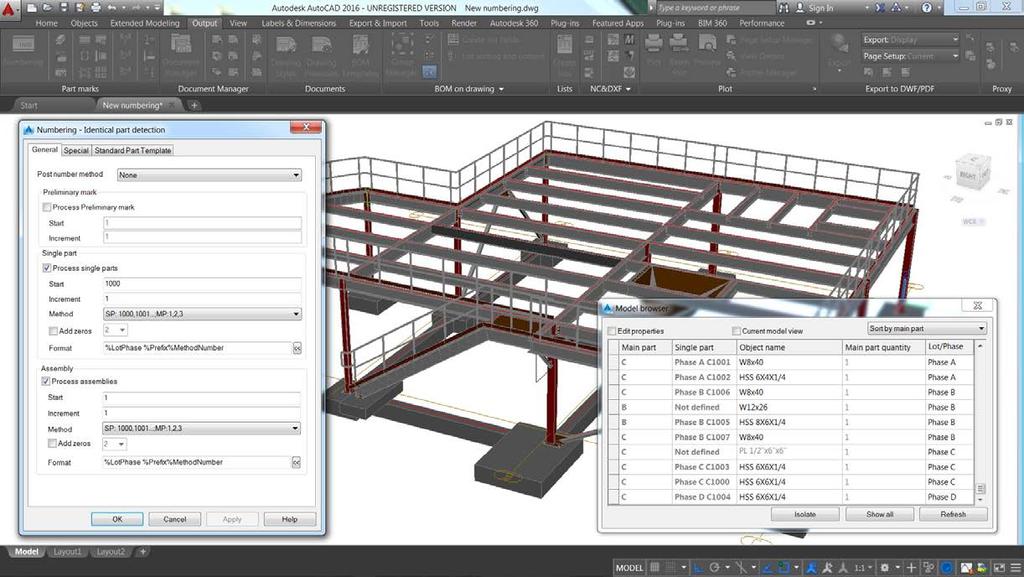Click Refresh in the Model browser
The height and width of the screenshot is (577, 1024).
coord(953,514)
